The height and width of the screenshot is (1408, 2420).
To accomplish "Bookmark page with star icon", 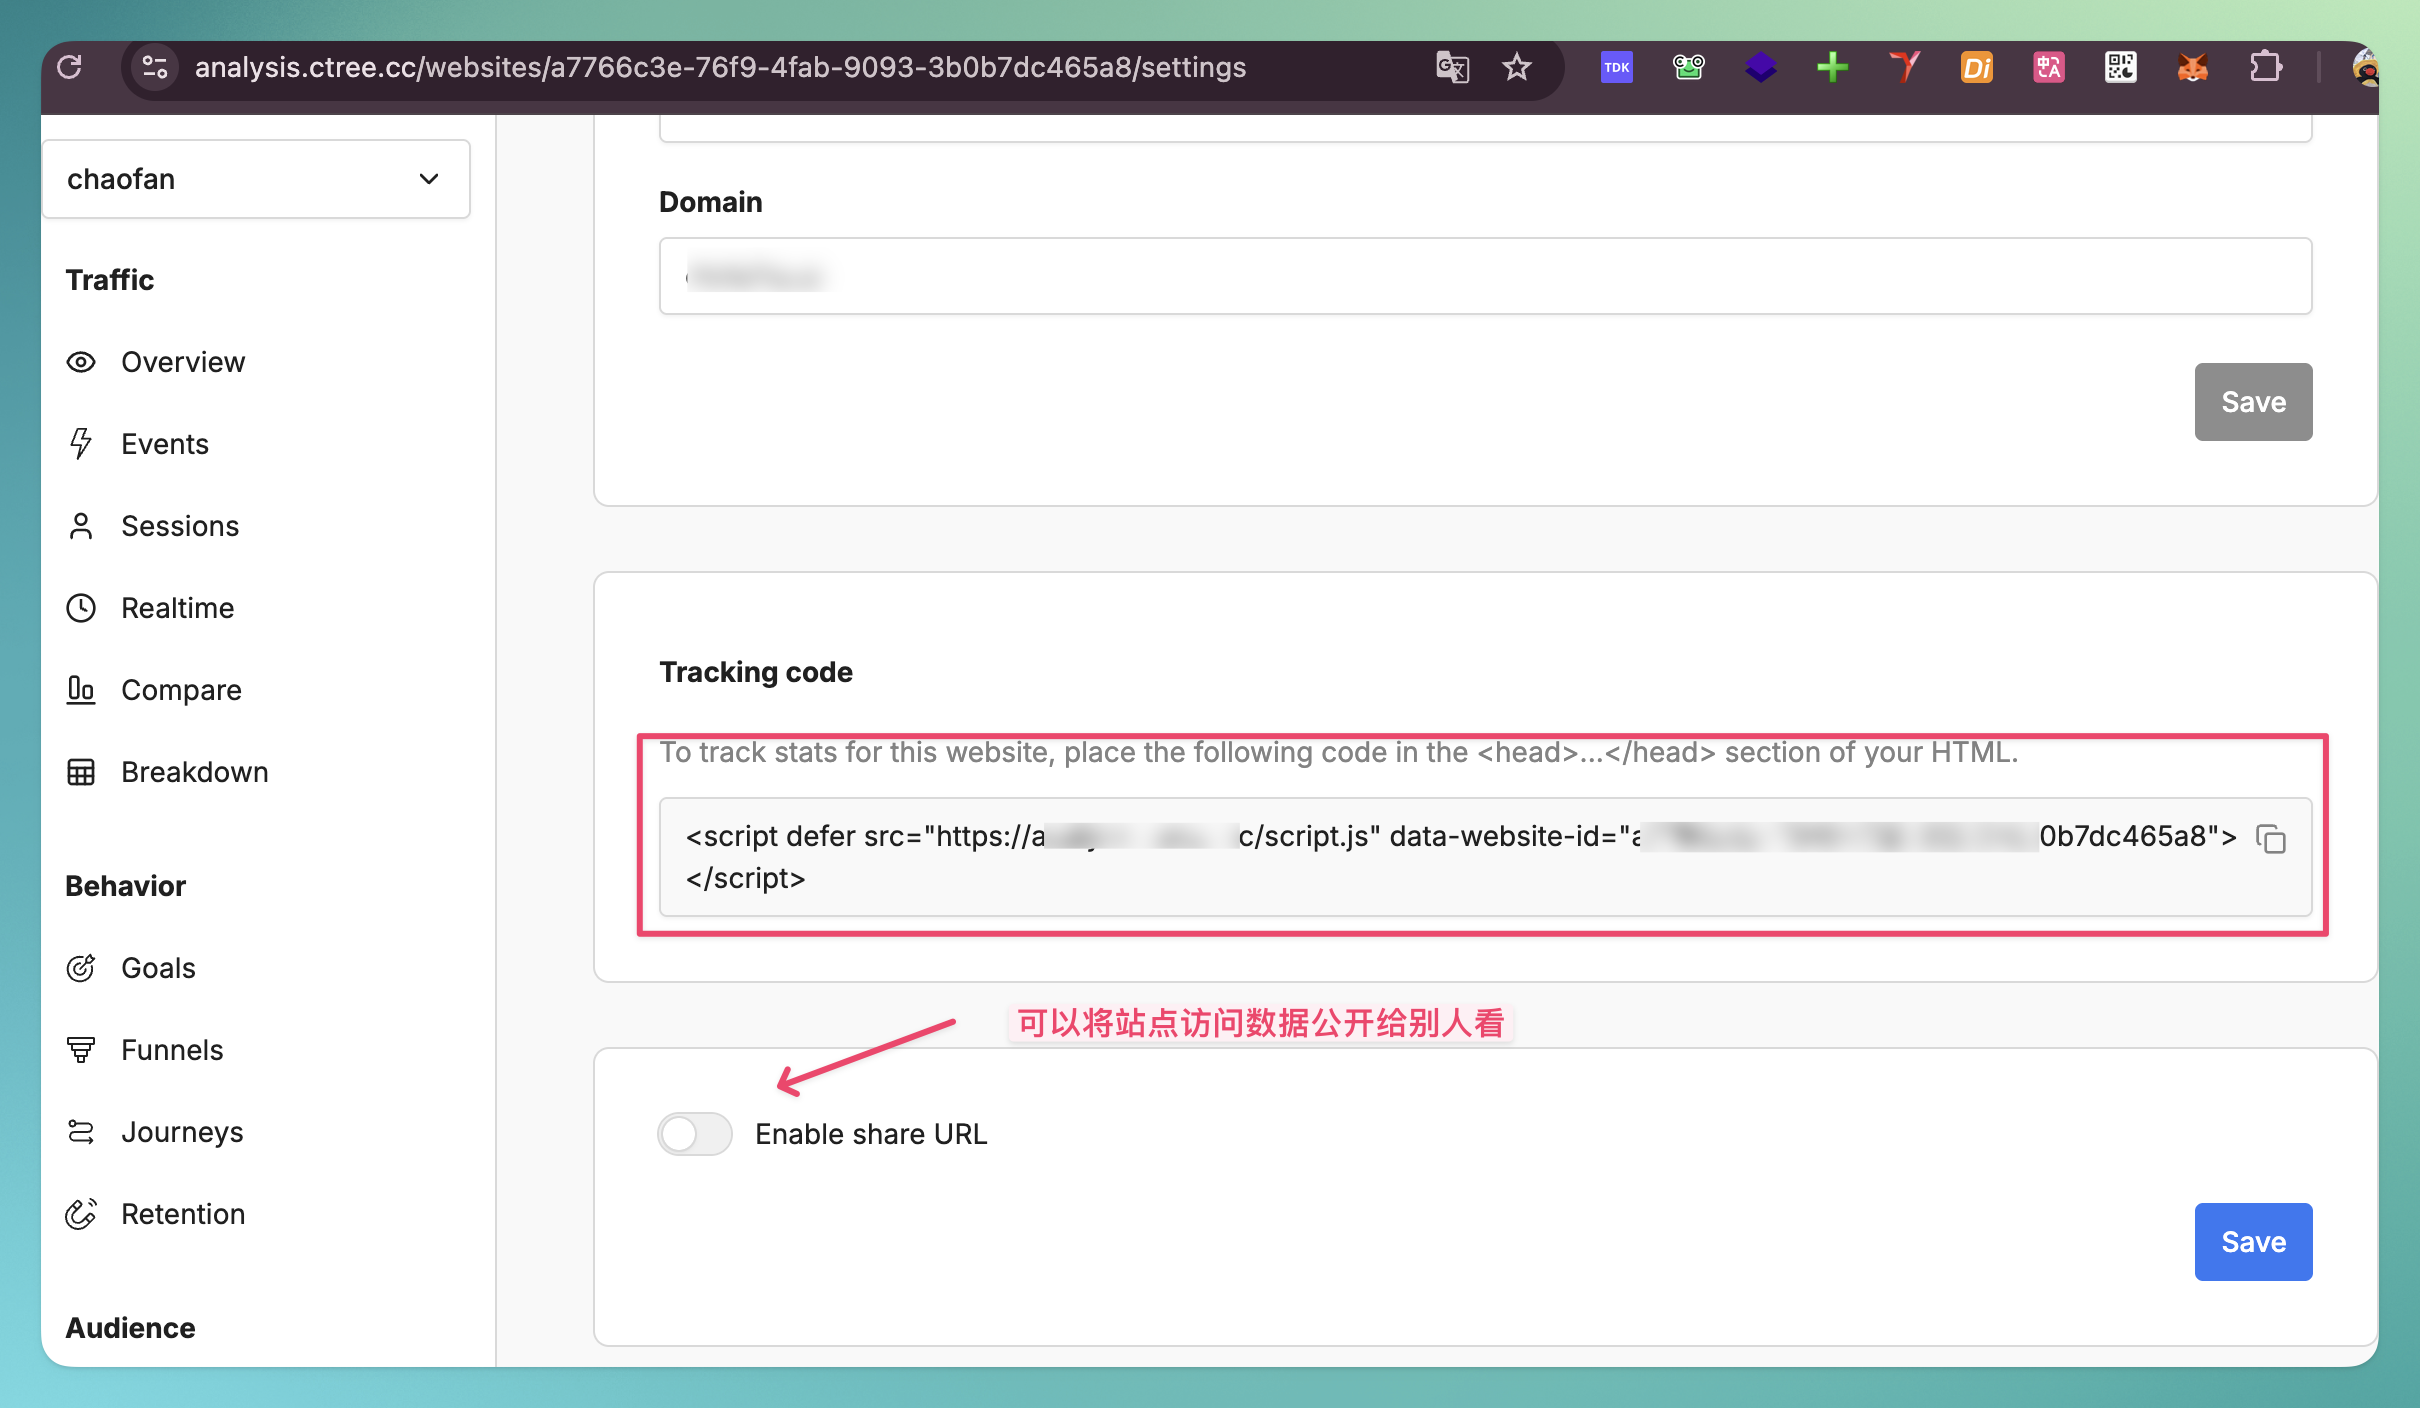I will click(1516, 67).
